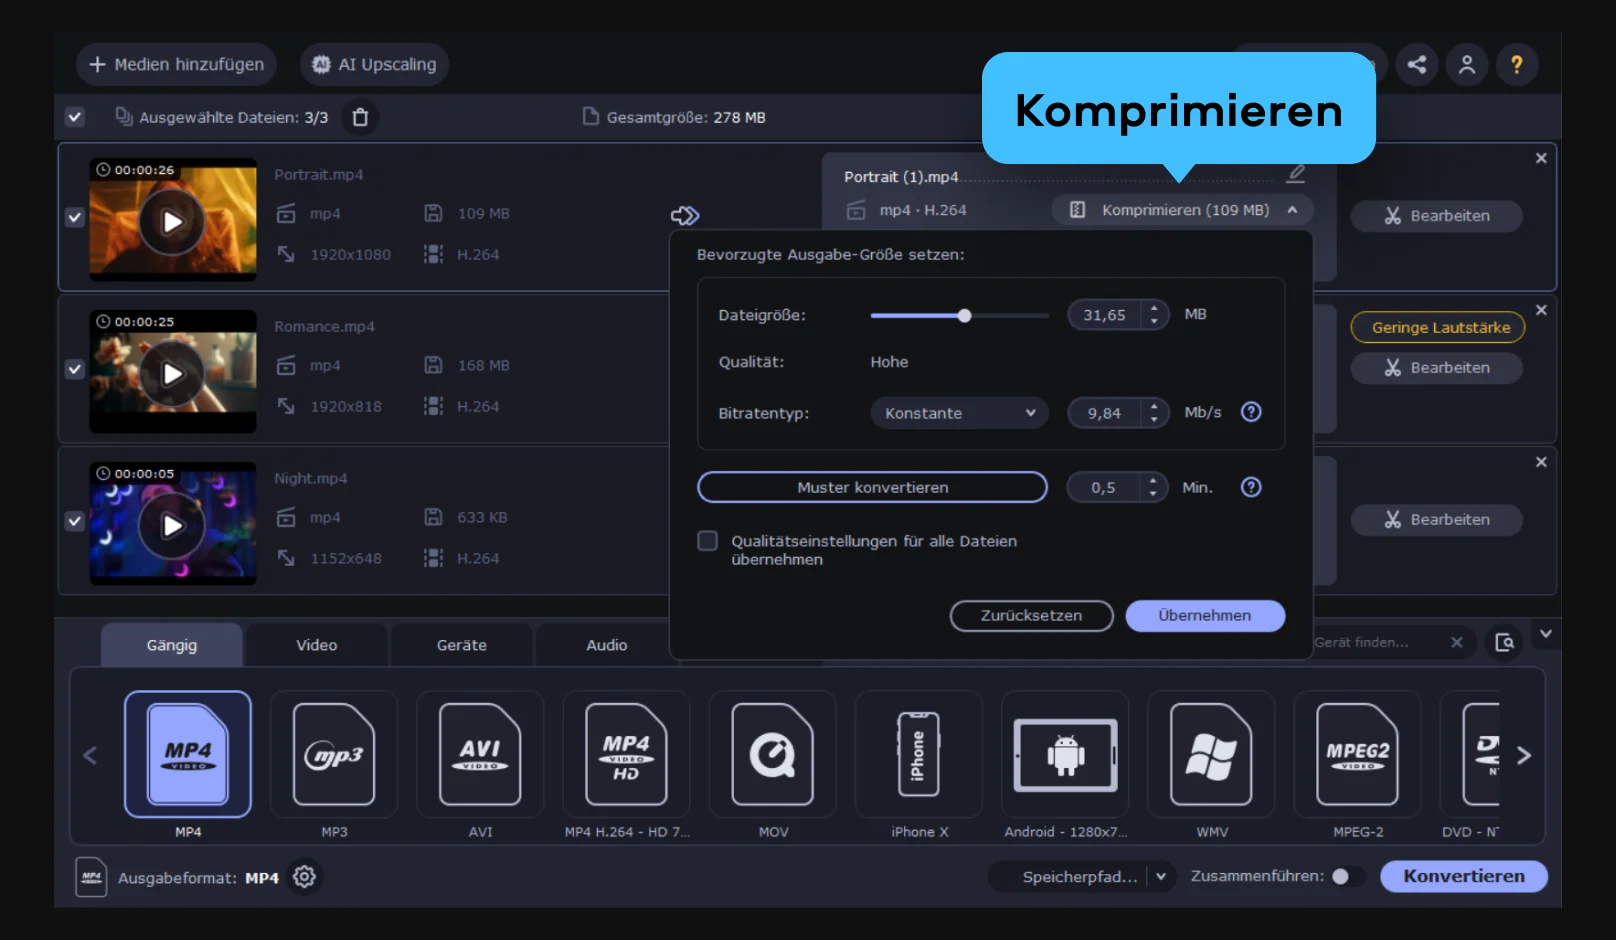Open the Bitratentyp Konstante dropdown

pos(959,413)
